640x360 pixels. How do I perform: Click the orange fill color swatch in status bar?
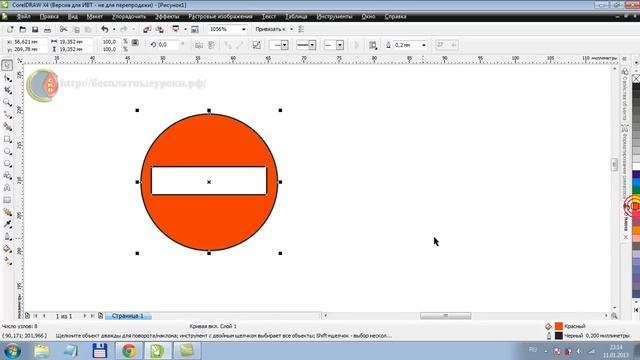pos(559,326)
